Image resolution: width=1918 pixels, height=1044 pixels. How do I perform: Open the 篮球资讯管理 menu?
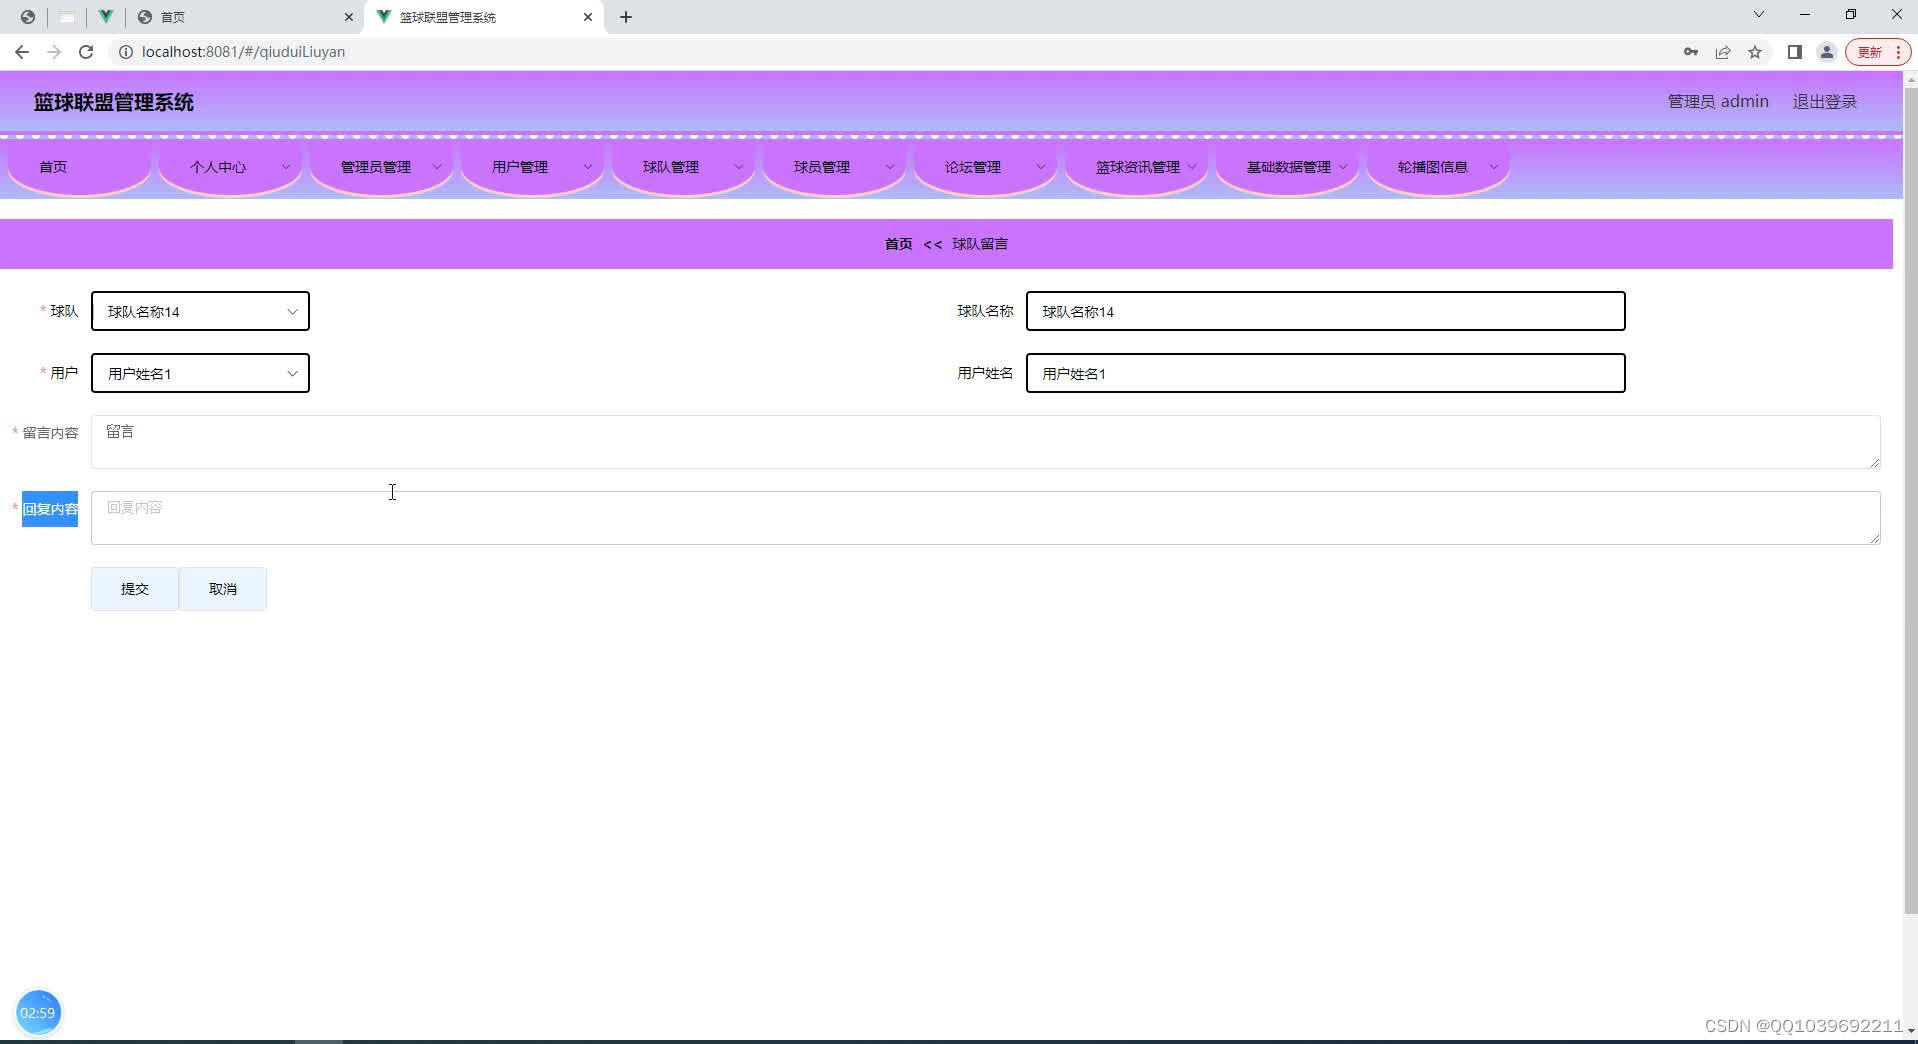1138,167
